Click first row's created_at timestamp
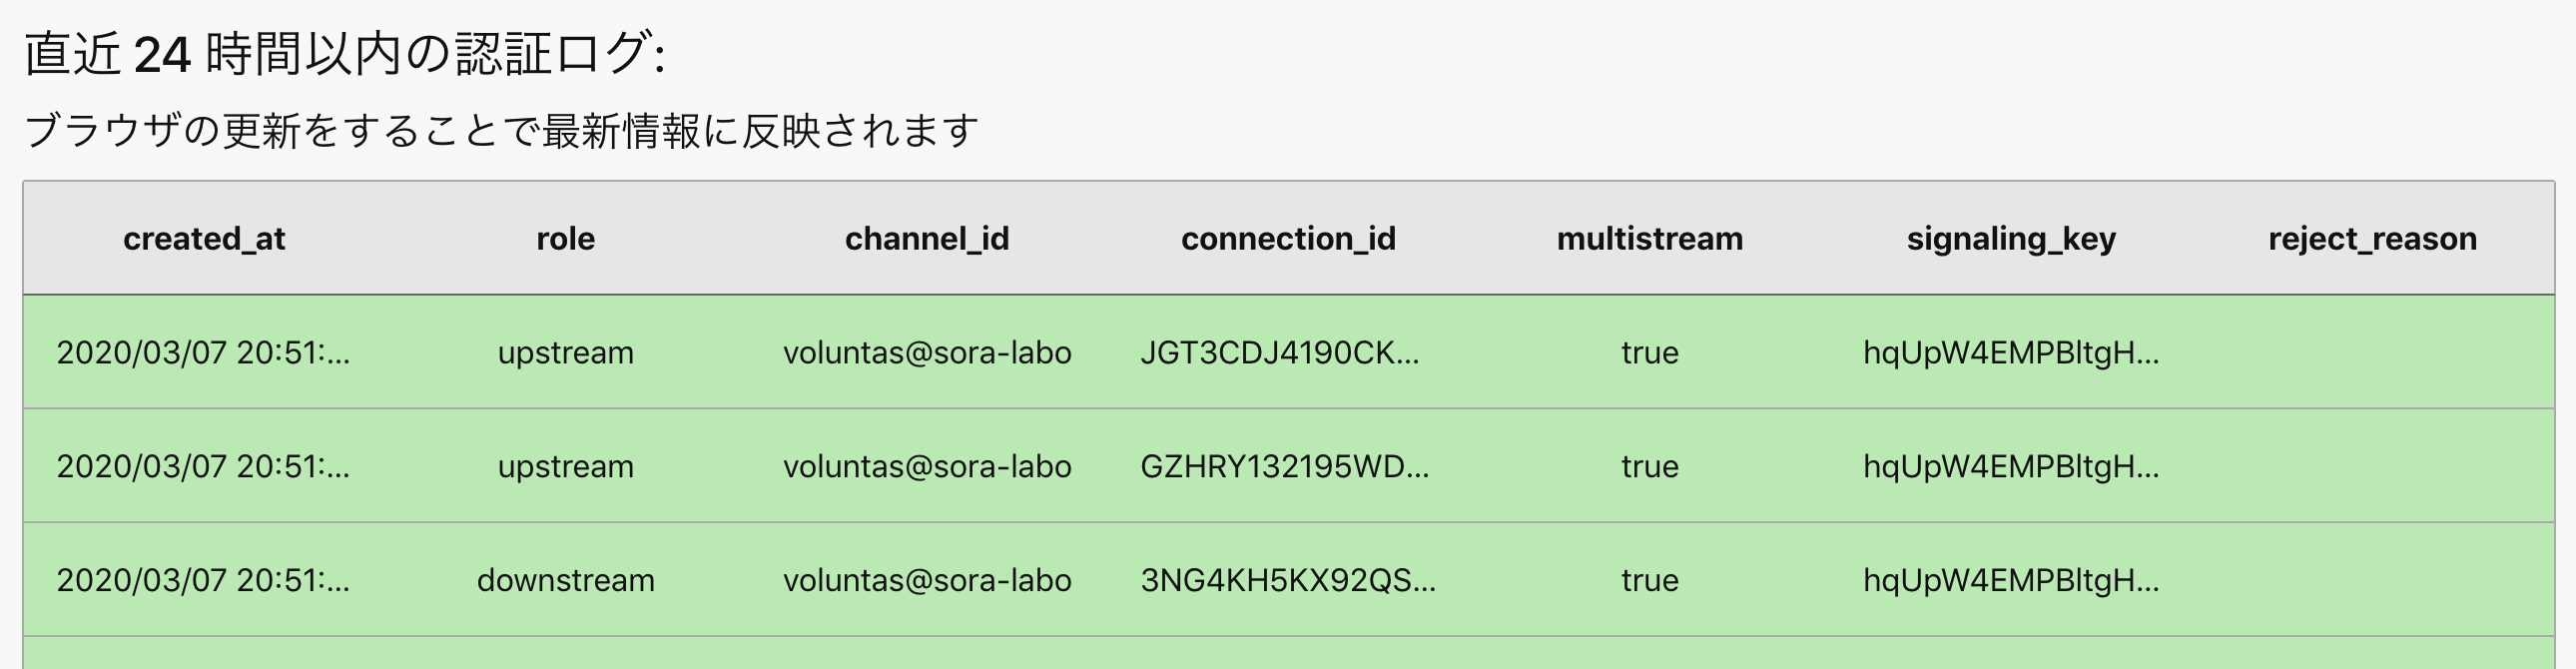Viewport: 2576px width, 669px height. [x=203, y=353]
